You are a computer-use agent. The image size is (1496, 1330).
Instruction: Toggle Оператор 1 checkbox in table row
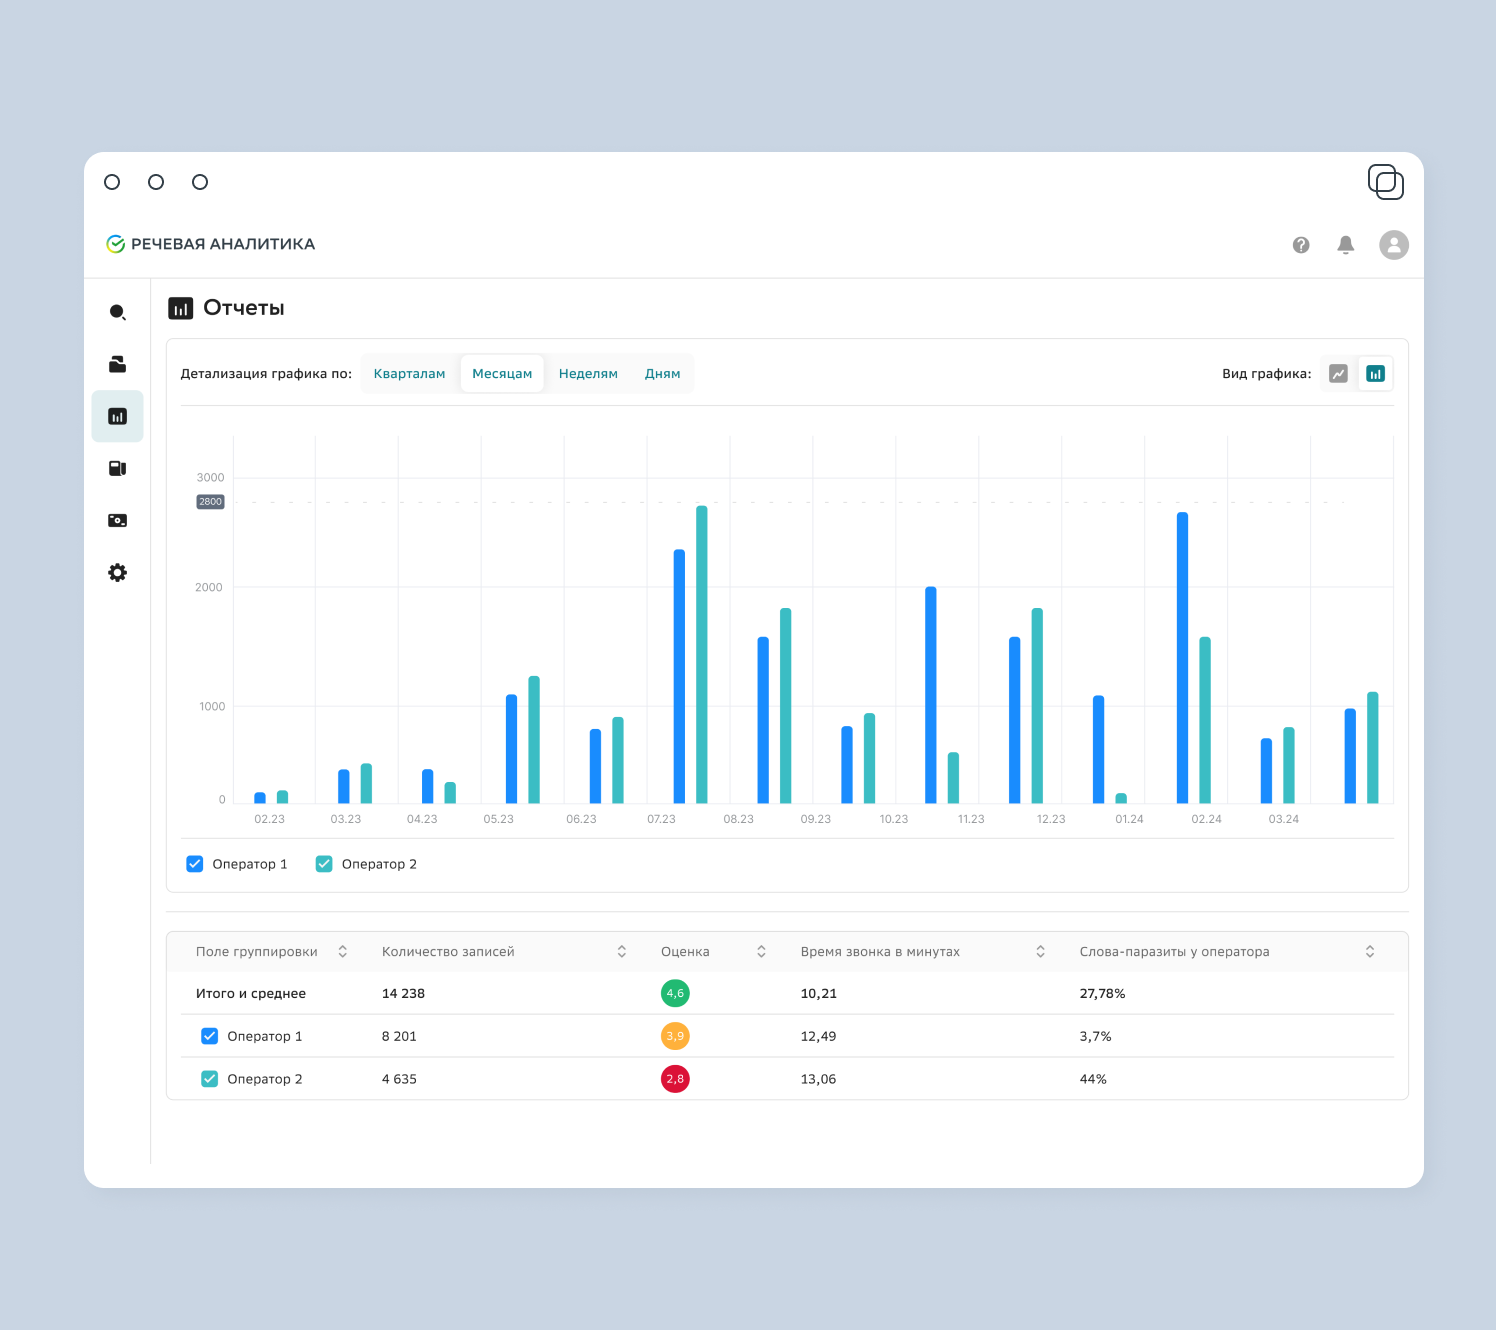point(210,1036)
